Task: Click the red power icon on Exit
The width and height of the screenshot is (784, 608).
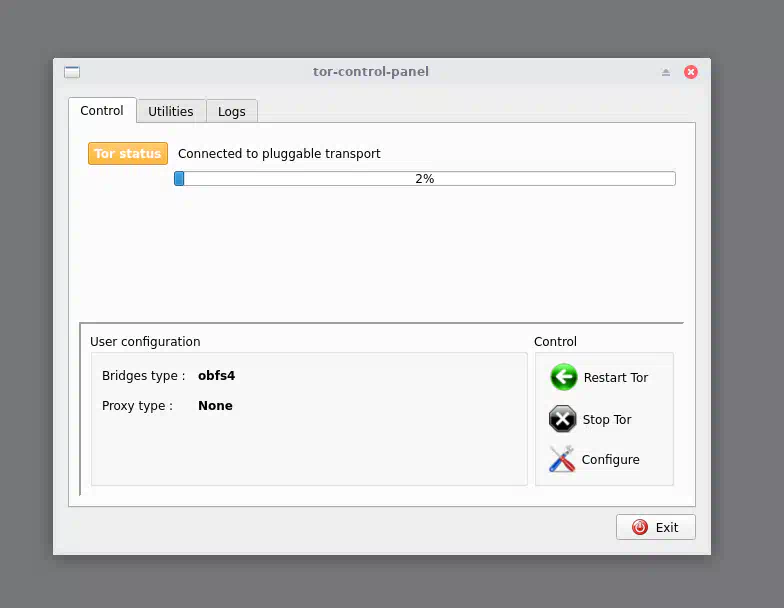Action: [640, 527]
